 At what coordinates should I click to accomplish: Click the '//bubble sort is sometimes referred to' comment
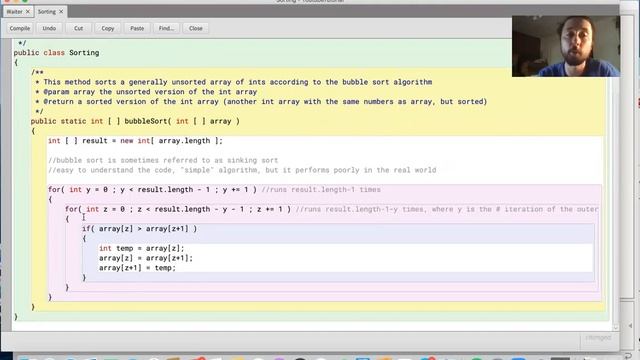point(163,160)
